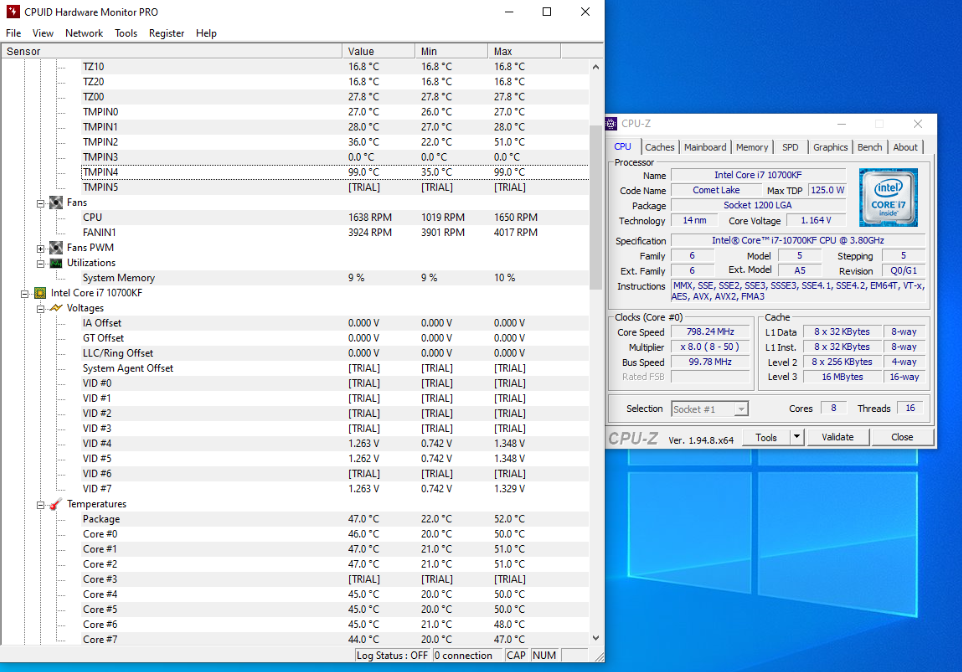The image size is (962, 672).
Task: Click the Fans PWM category icon
Action: click(56, 248)
